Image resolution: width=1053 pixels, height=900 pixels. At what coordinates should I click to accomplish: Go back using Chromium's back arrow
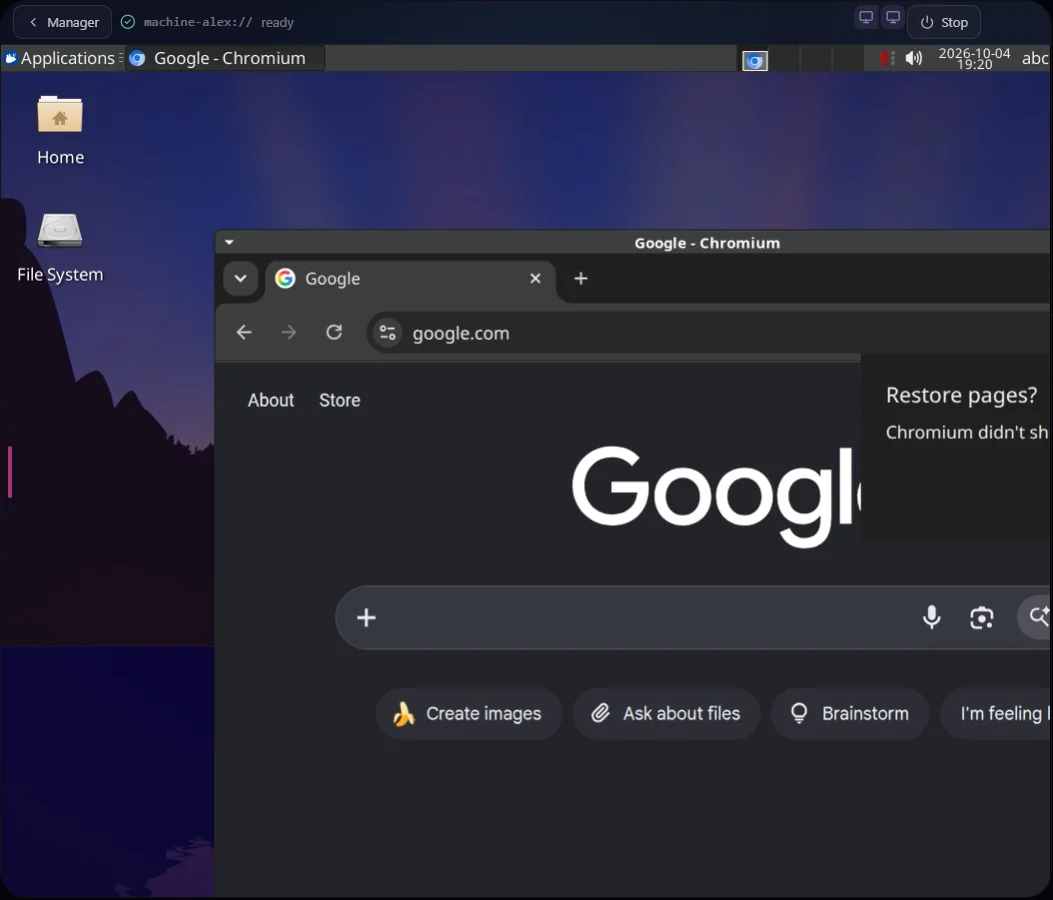click(244, 332)
